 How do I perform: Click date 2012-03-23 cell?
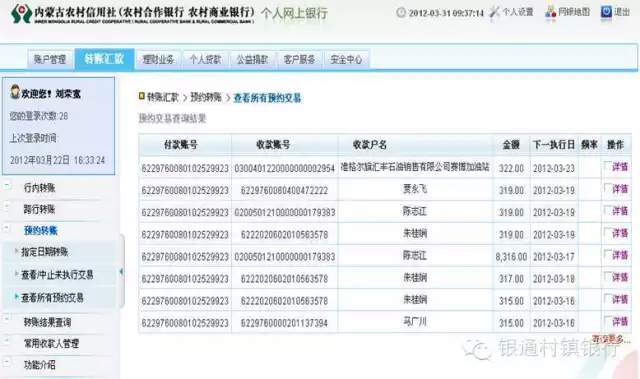553,168
